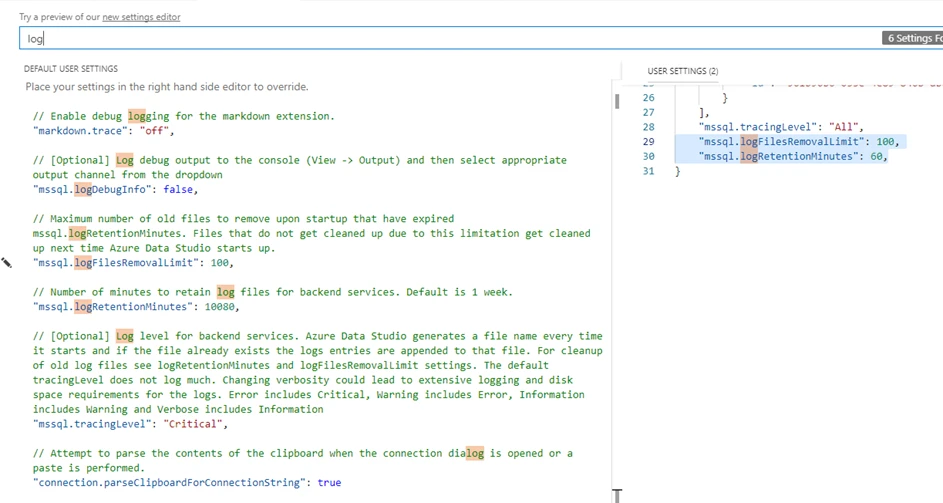943x503 pixels.
Task: Open the new settings editor link
Action: pos(141,17)
